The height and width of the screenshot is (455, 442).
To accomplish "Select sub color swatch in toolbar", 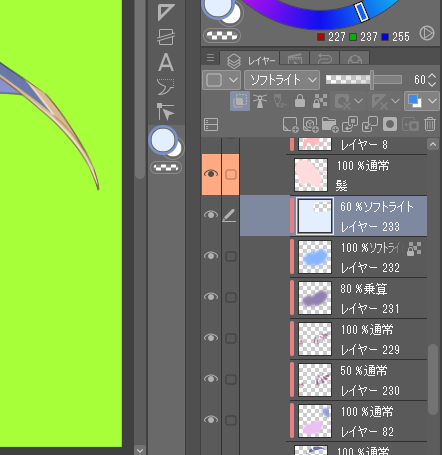I will pyautogui.click(x=176, y=150).
